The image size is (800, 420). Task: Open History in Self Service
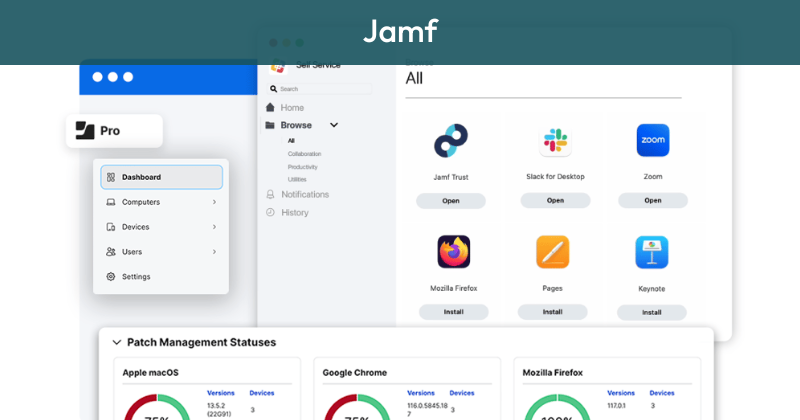click(x=295, y=213)
